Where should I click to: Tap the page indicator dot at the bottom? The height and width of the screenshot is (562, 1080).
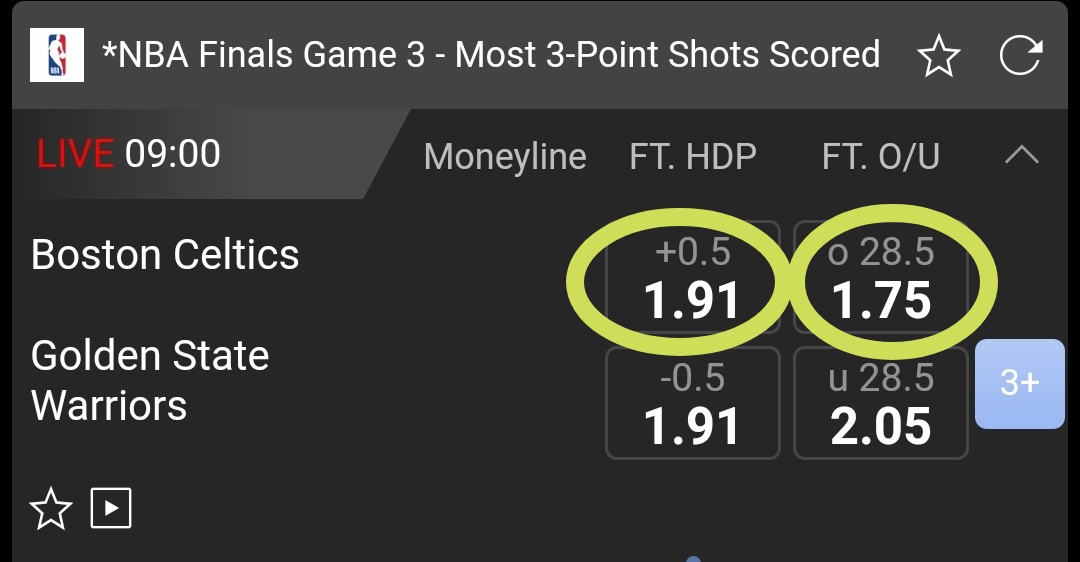point(693,558)
